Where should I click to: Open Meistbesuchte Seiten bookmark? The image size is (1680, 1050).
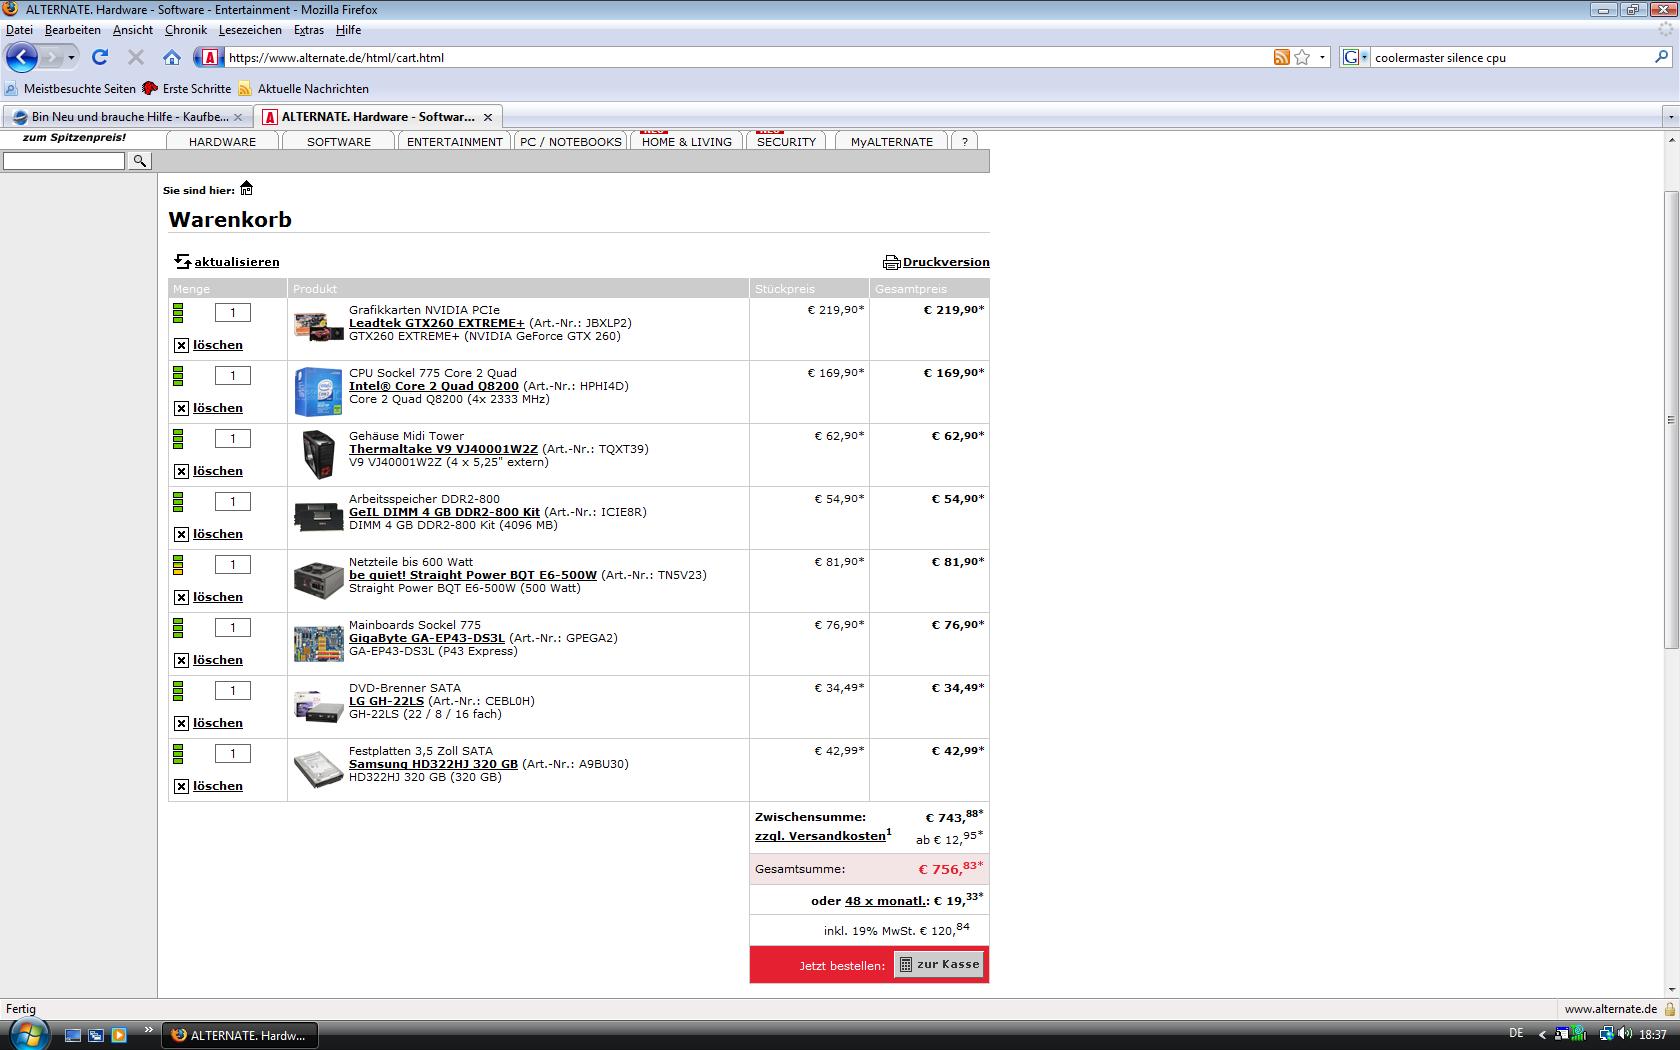71,89
